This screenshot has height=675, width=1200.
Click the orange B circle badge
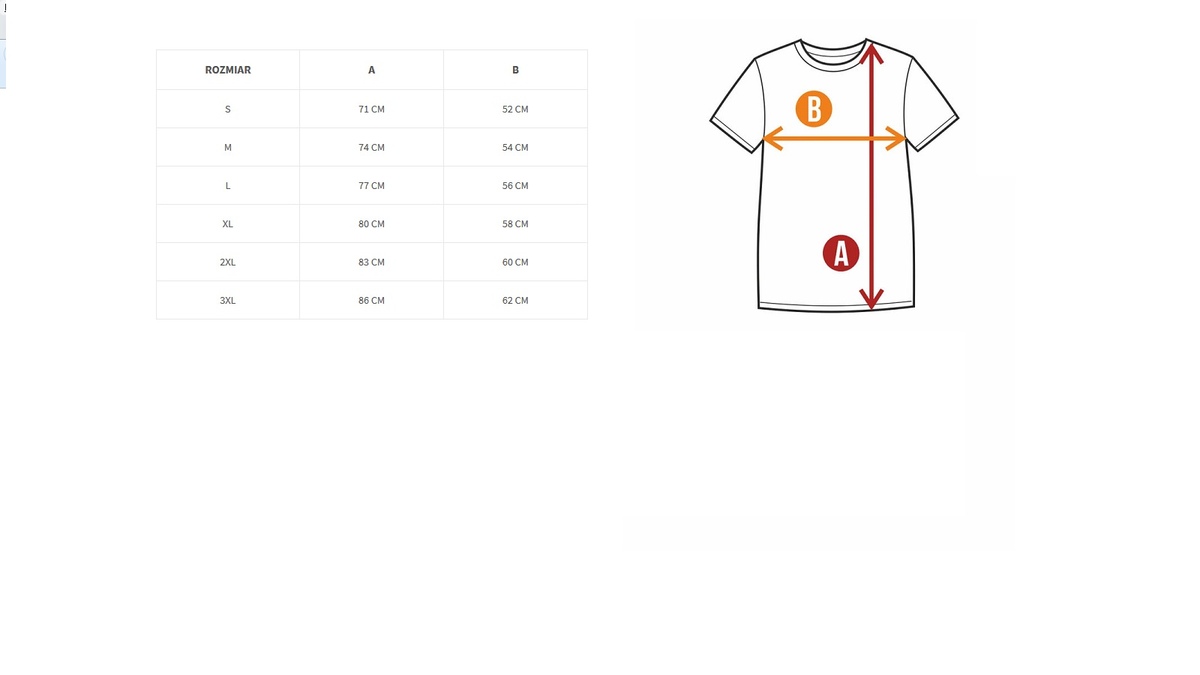[814, 108]
